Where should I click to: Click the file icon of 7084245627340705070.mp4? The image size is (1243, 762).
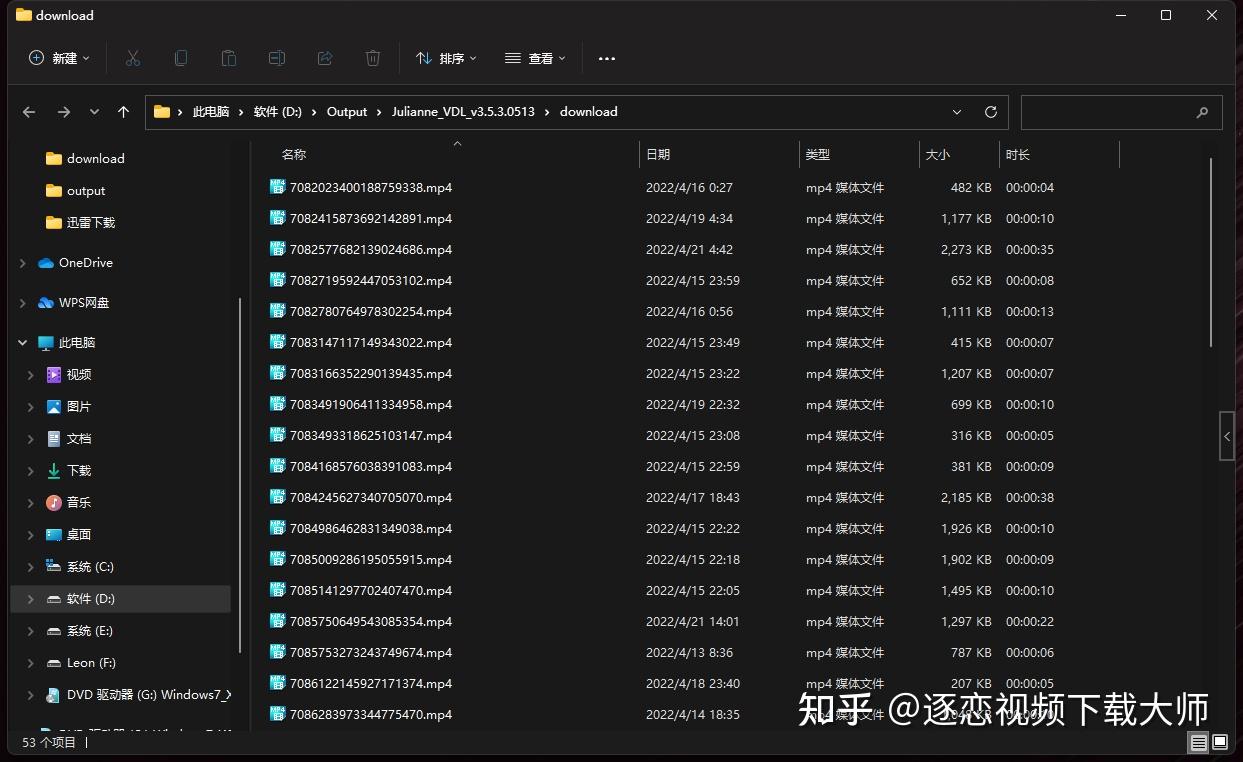(x=278, y=497)
